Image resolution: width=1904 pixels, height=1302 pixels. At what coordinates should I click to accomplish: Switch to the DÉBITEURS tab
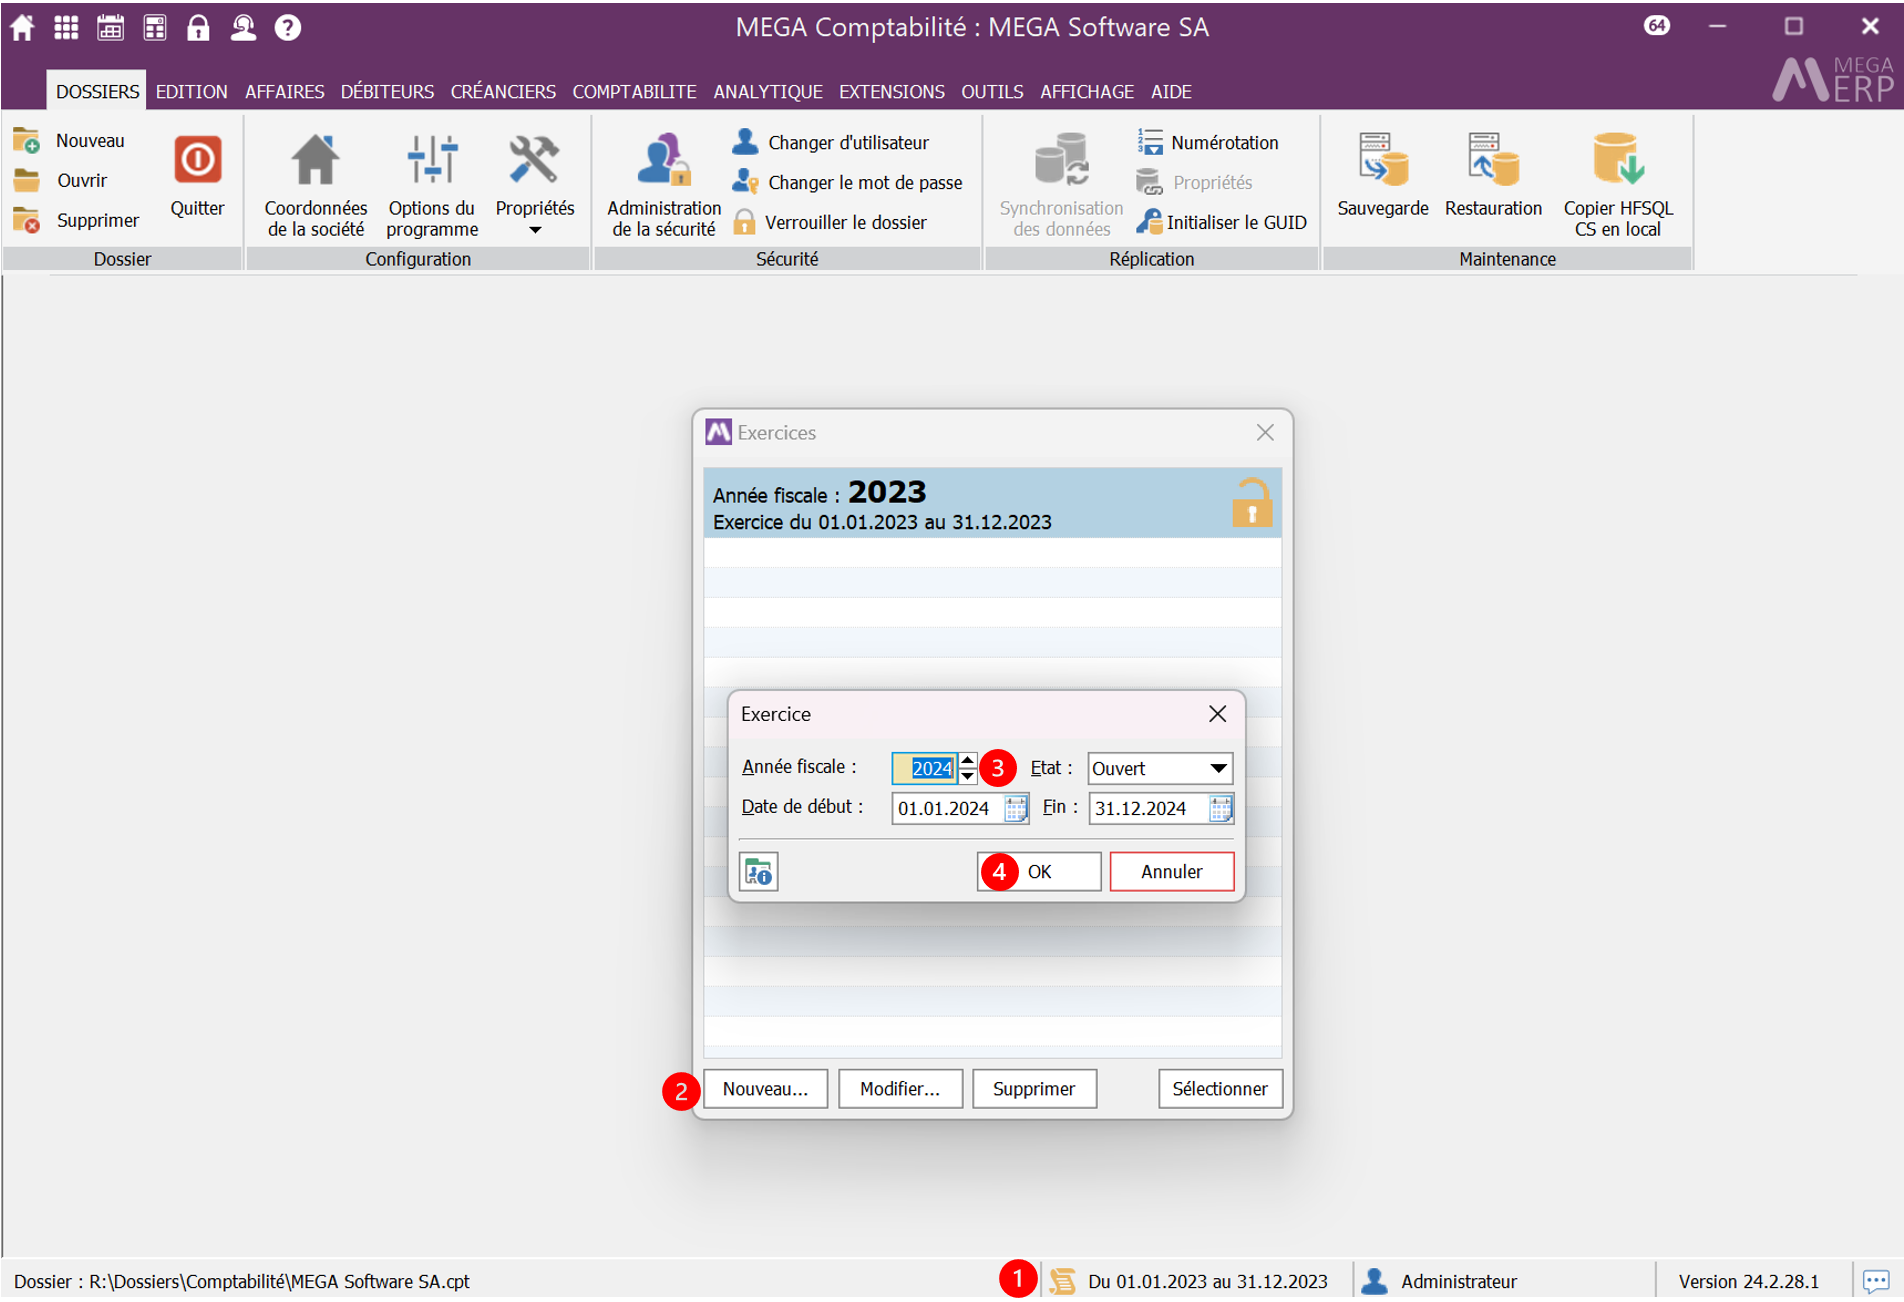(387, 91)
